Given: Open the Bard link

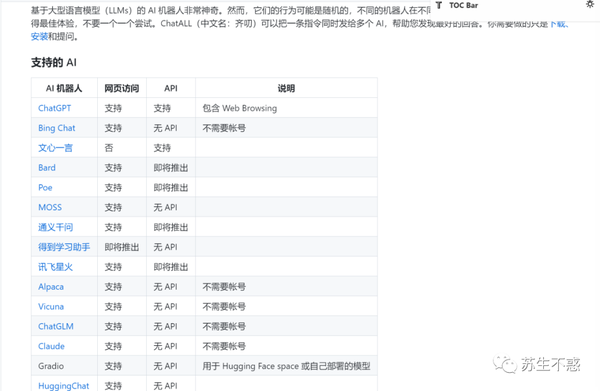Looking at the screenshot, I should [47, 168].
